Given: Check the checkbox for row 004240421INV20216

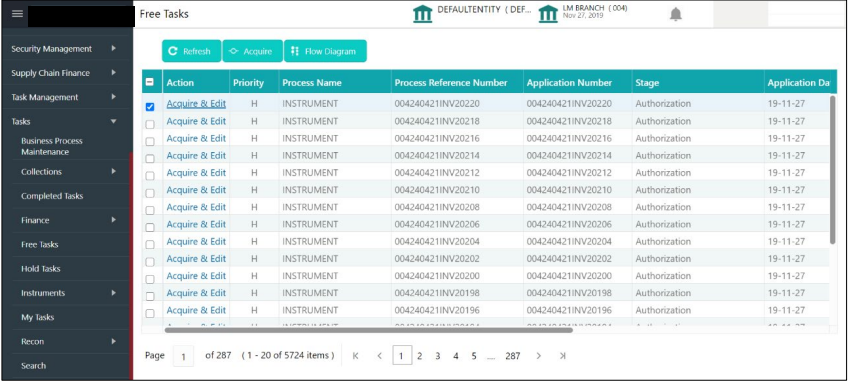Looking at the screenshot, I should point(150,141).
